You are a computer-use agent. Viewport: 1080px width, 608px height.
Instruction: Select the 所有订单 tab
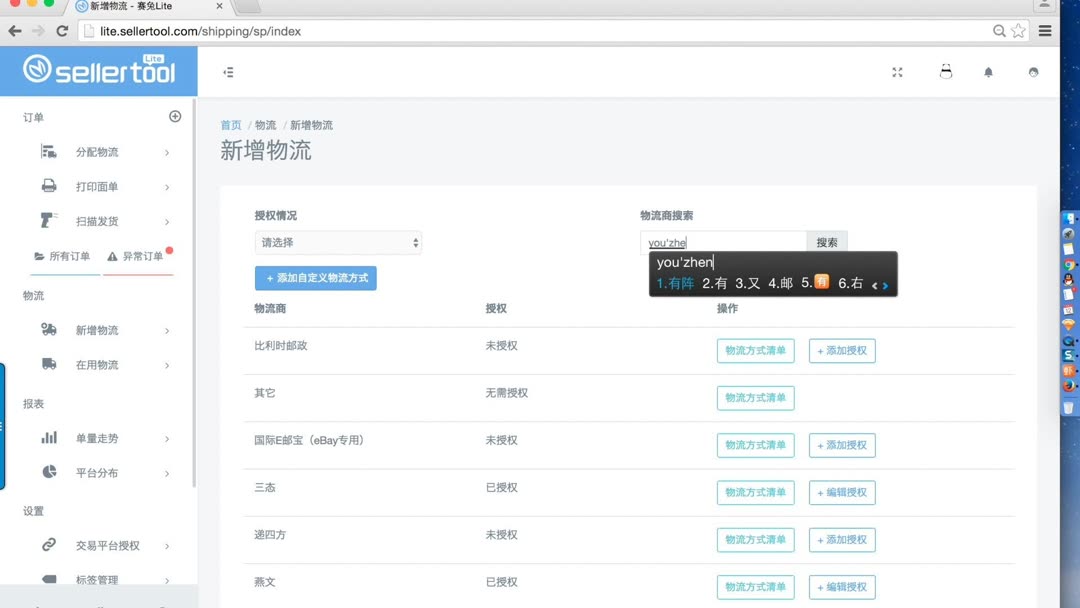pos(64,256)
